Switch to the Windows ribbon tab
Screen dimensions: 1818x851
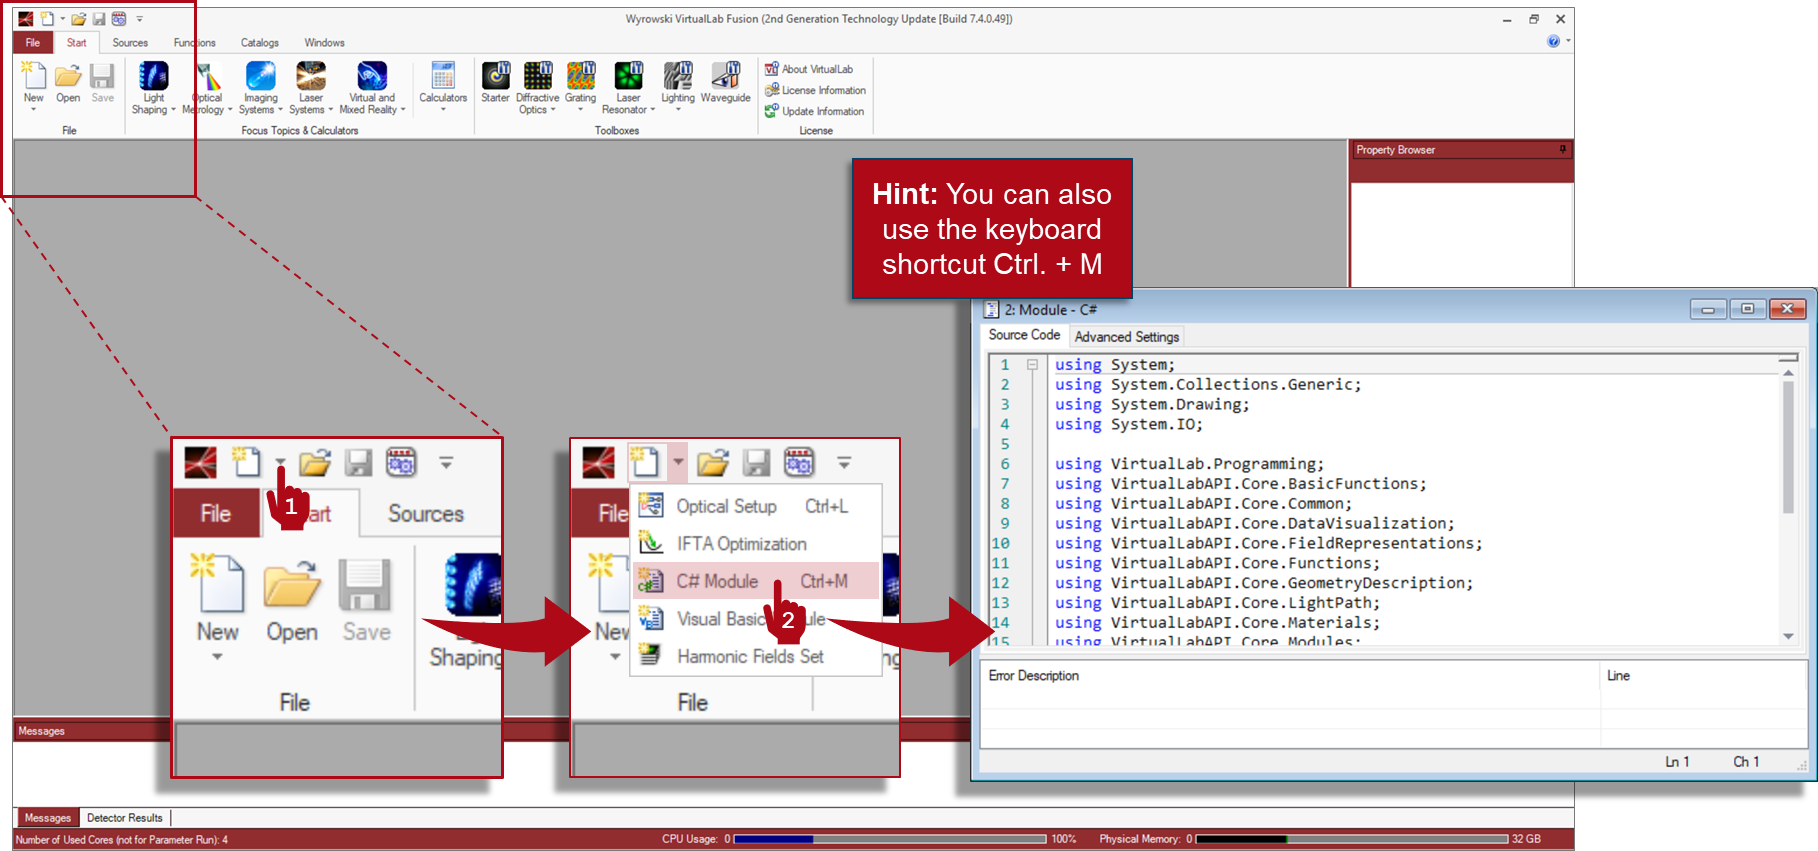pyautogui.click(x=324, y=43)
